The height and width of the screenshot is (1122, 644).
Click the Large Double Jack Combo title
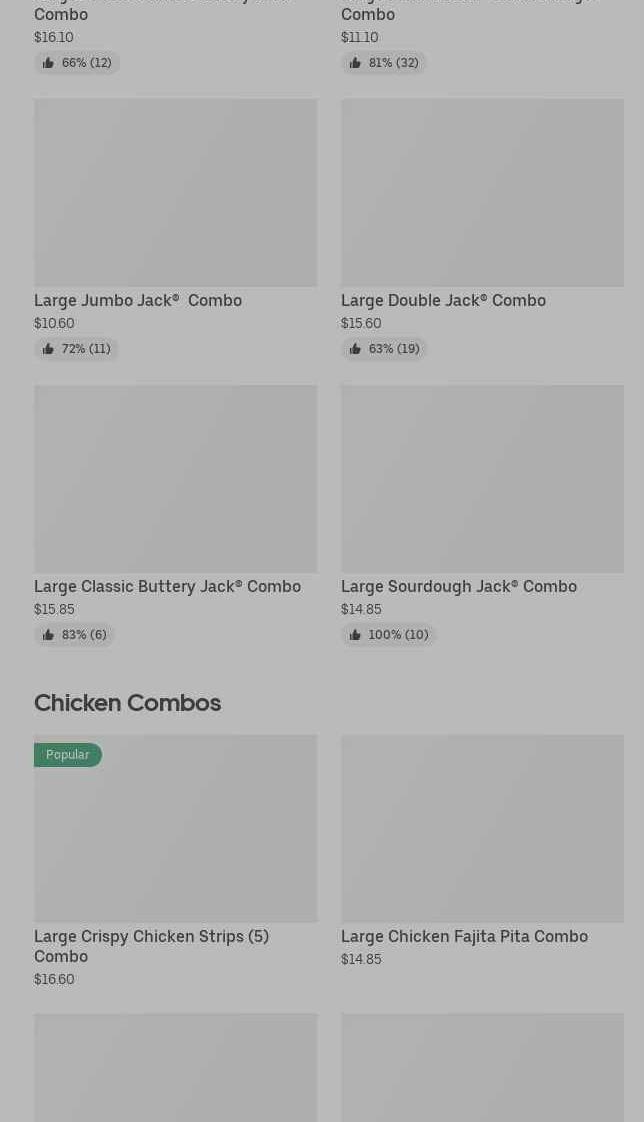pyautogui.click(x=443, y=300)
